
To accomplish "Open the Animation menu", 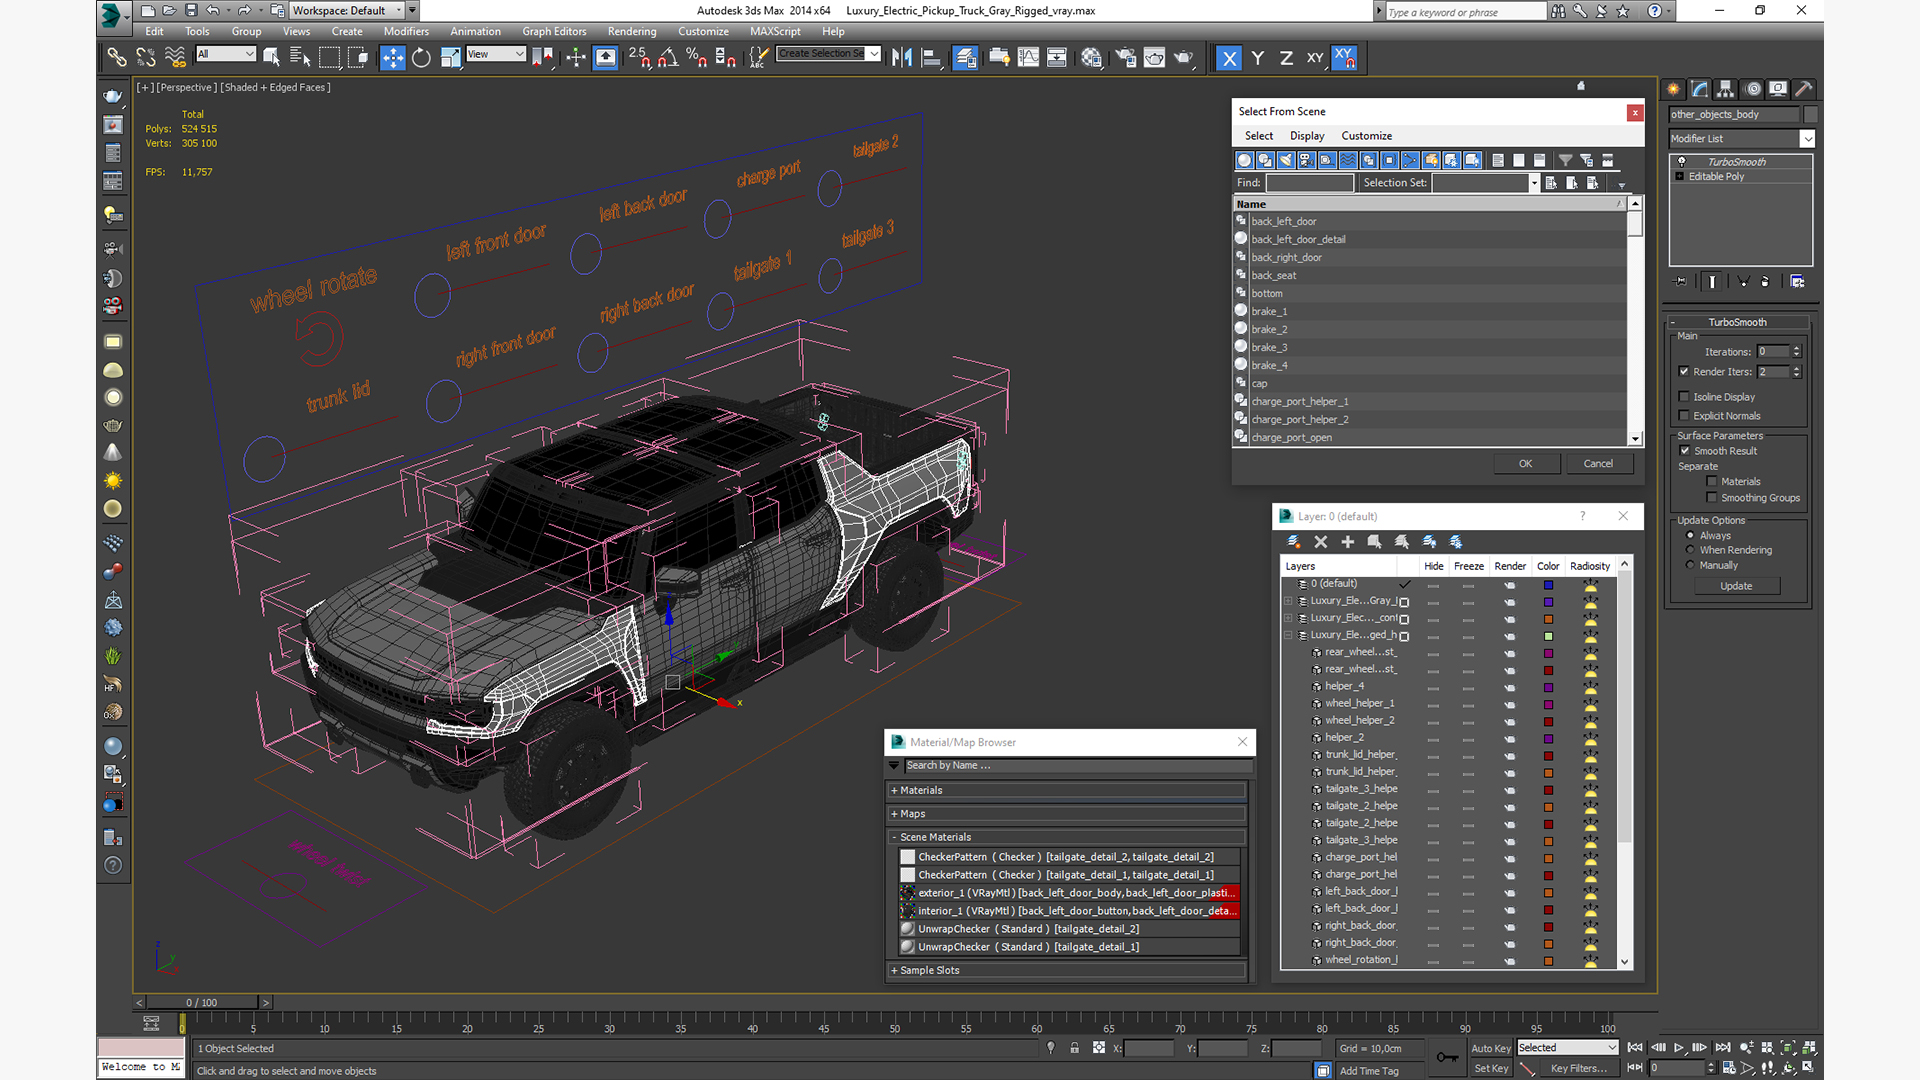I will pos(475,31).
